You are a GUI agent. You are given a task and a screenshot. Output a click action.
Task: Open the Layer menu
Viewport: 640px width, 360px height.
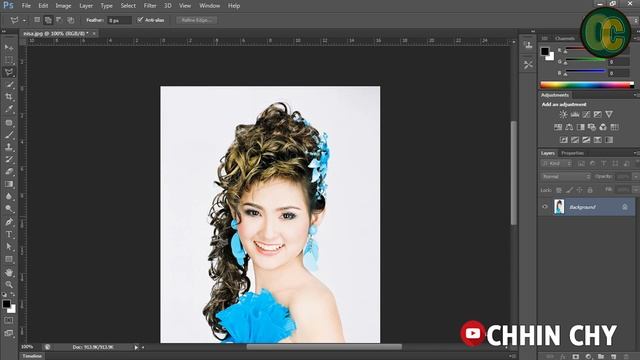point(86,6)
